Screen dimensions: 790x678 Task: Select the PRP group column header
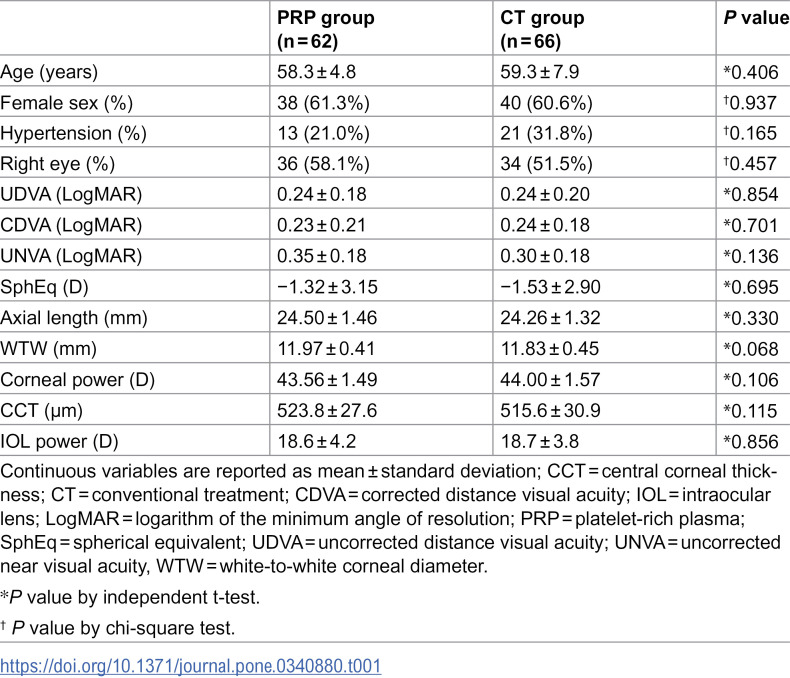[x=326, y=29]
